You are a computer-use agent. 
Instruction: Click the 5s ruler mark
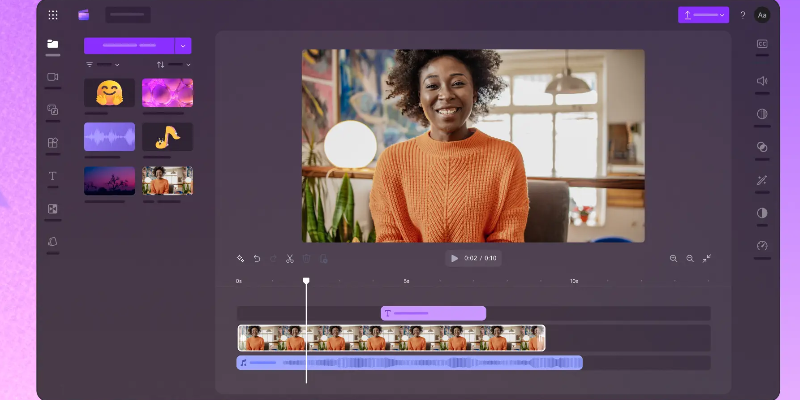[x=407, y=281]
